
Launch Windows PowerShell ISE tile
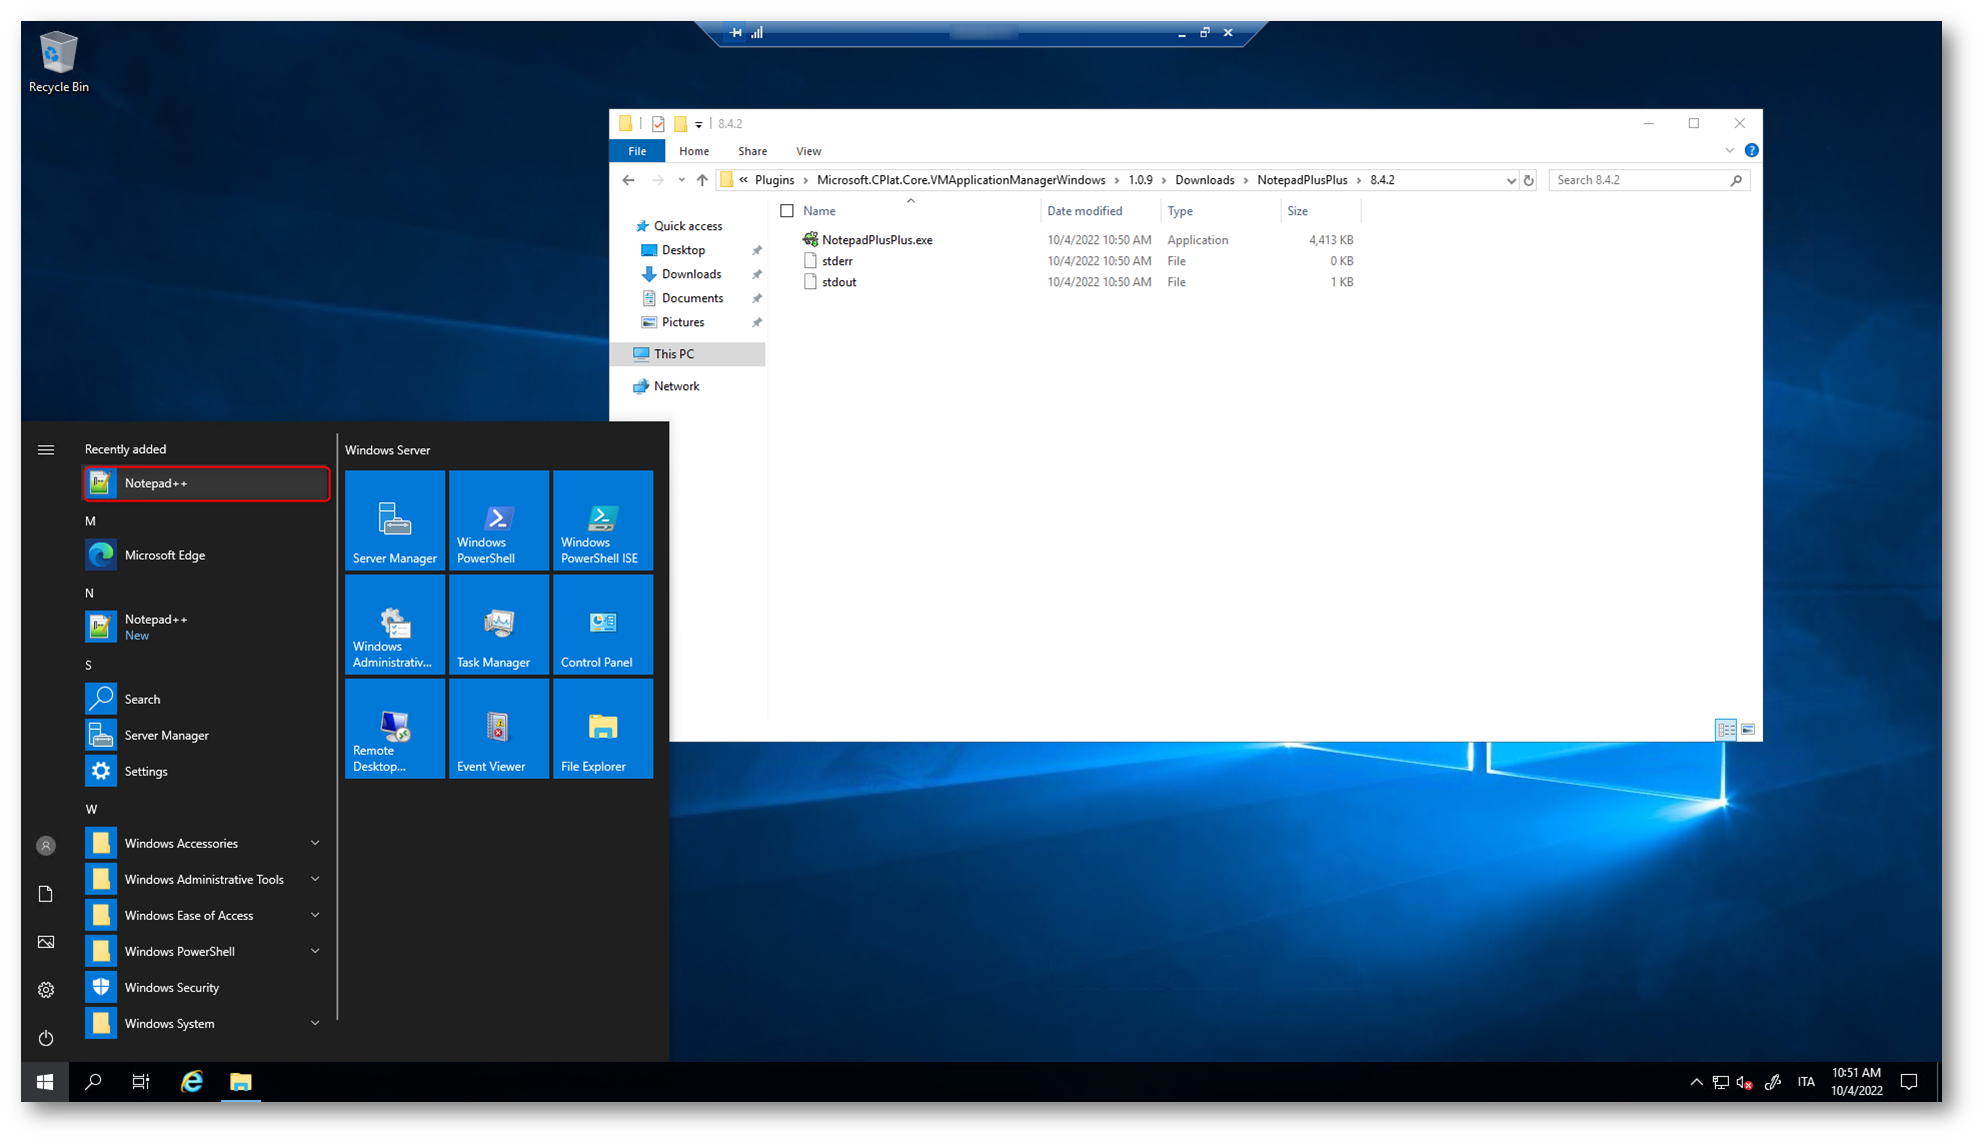pyautogui.click(x=603, y=520)
